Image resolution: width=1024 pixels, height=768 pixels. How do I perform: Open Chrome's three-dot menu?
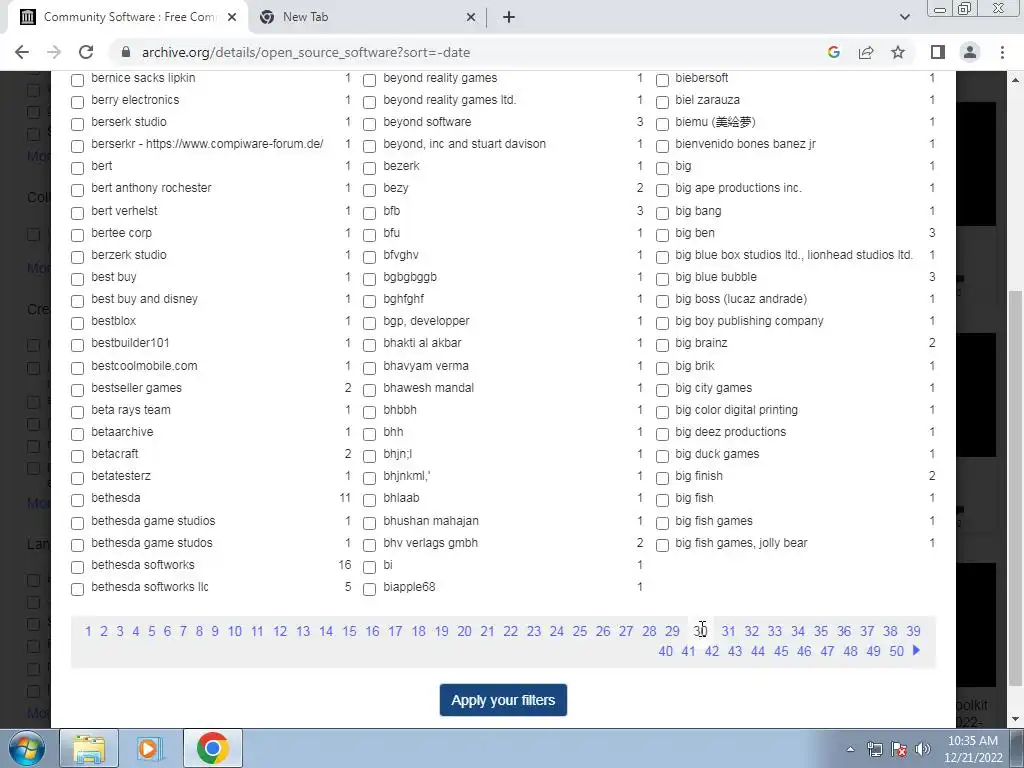pos(1002,52)
